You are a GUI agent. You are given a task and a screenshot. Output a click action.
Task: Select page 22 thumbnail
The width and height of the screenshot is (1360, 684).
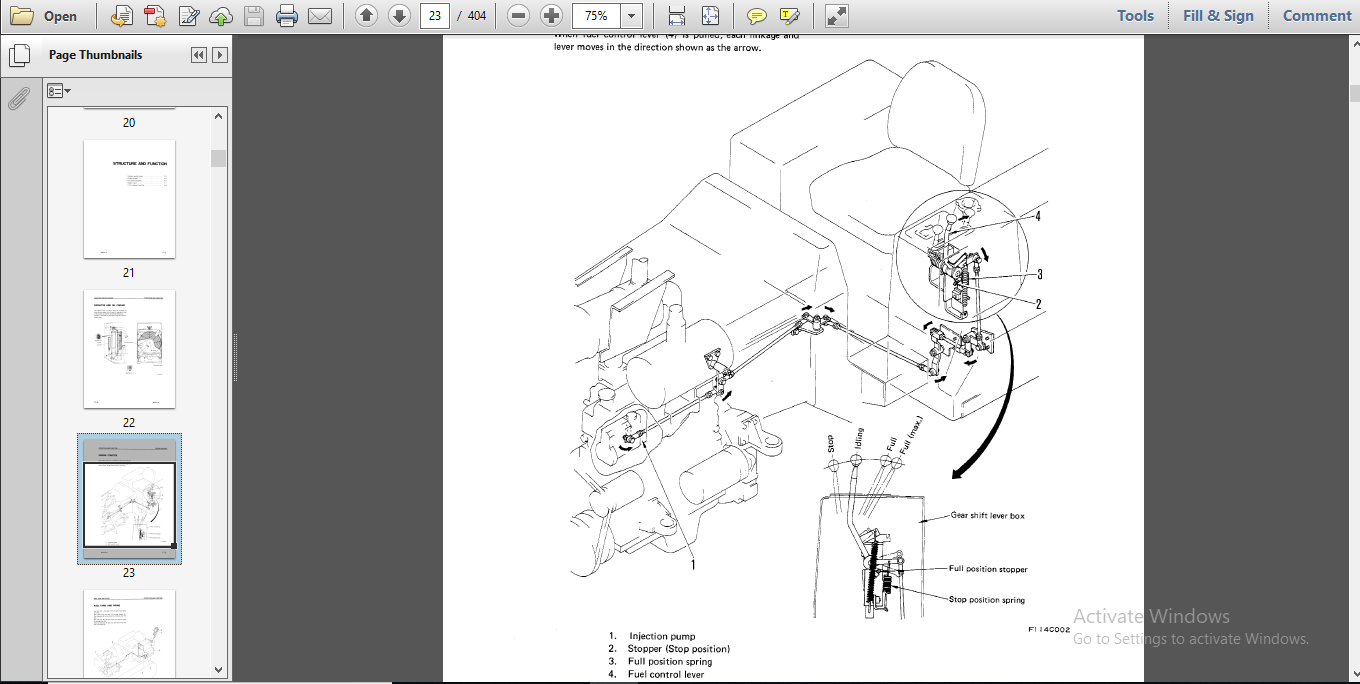129,349
